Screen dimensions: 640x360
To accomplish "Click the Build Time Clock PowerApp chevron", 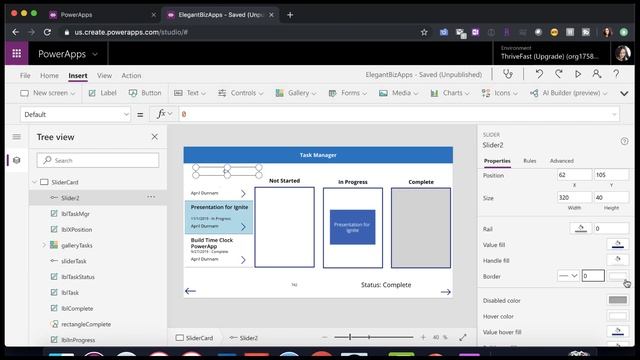I will (243, 260).
